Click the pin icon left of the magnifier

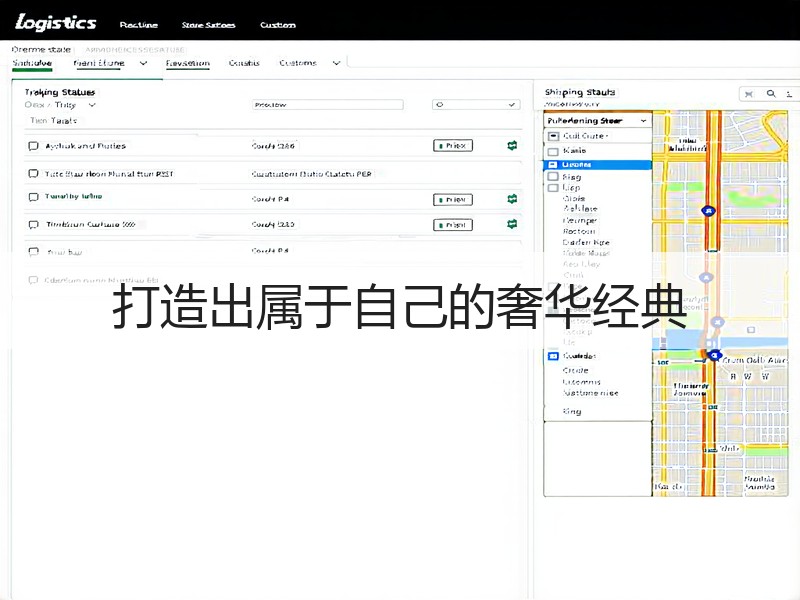coord(748,94)
